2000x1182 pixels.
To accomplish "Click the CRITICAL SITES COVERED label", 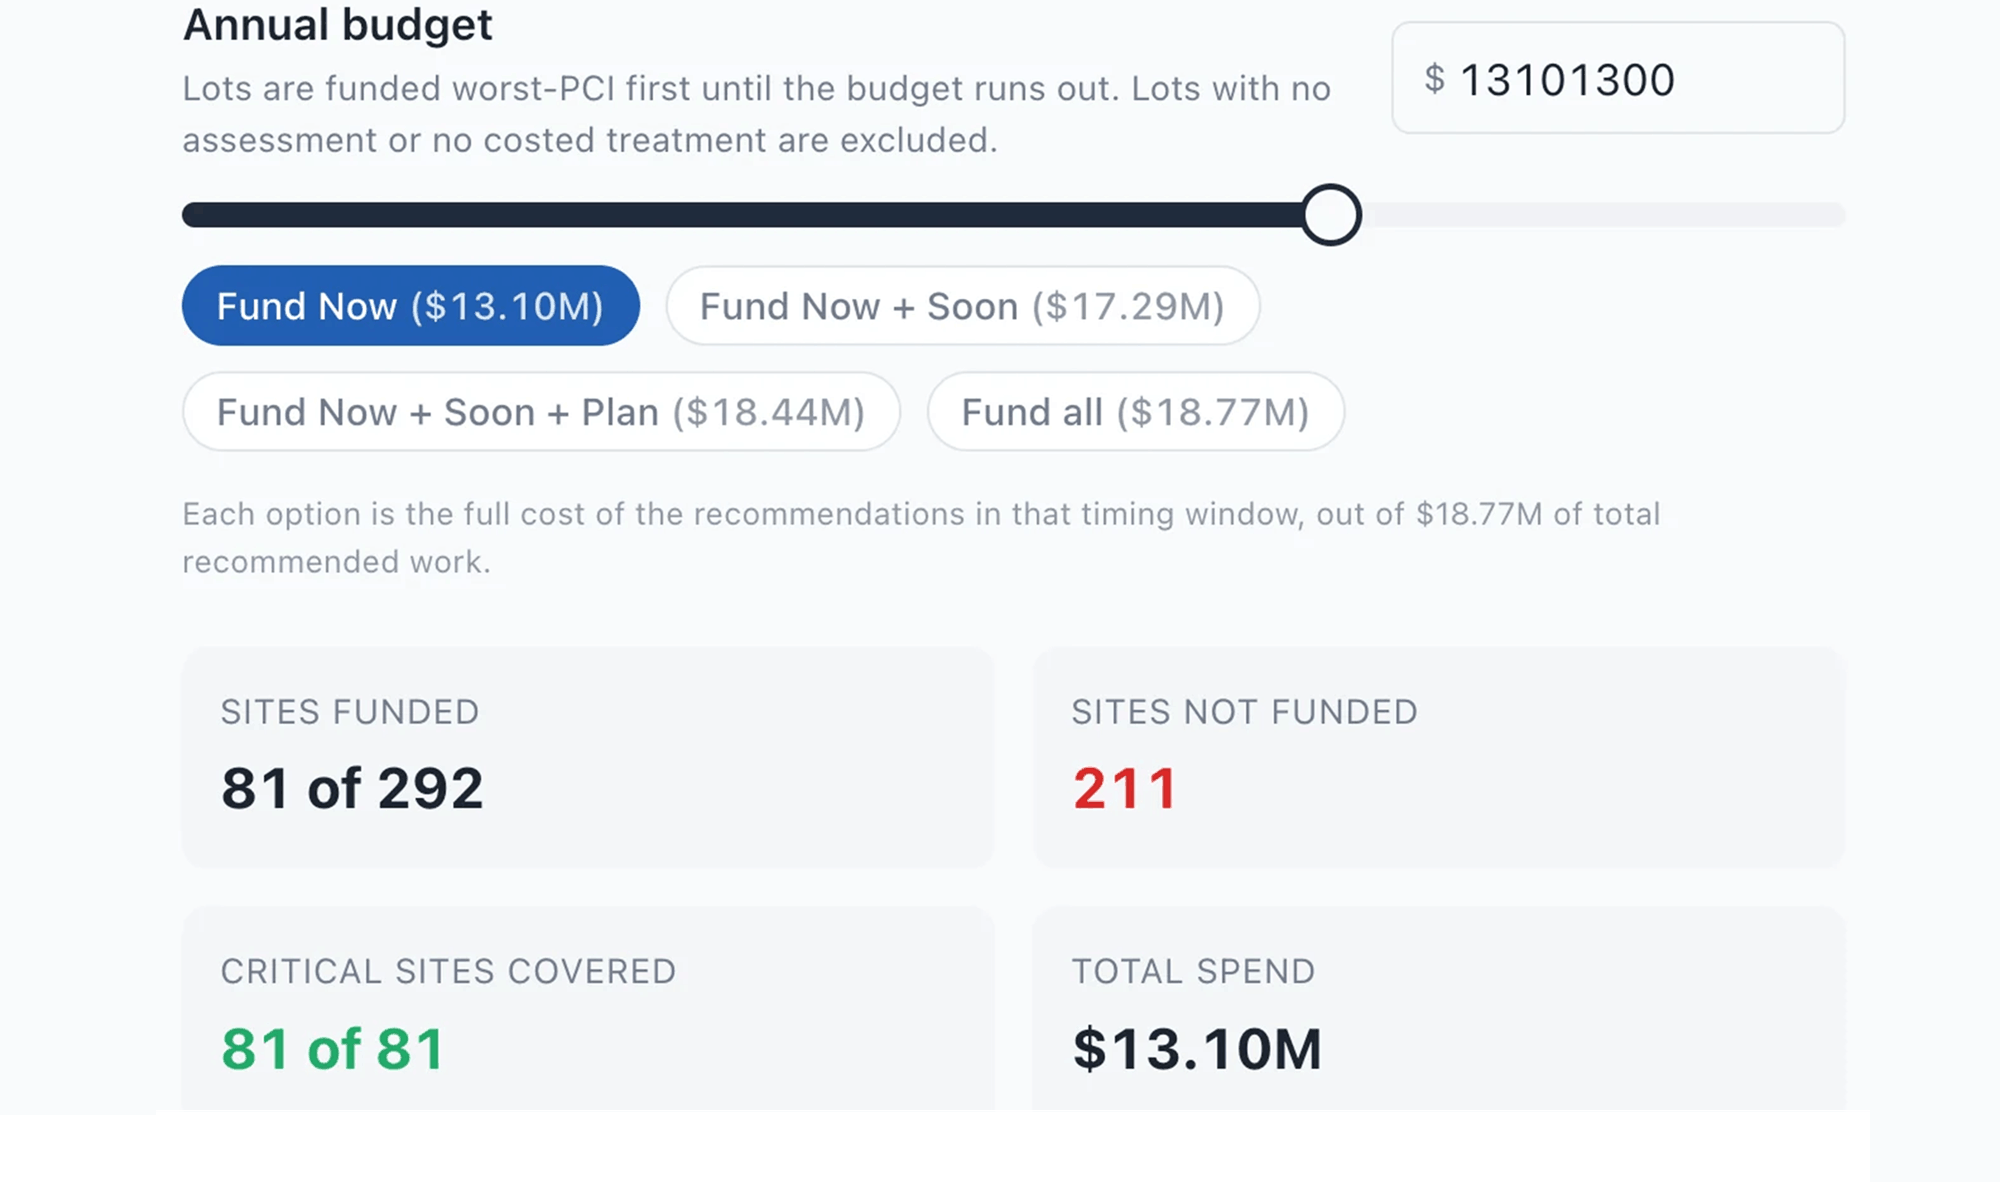I will click(x=448, y=972).
